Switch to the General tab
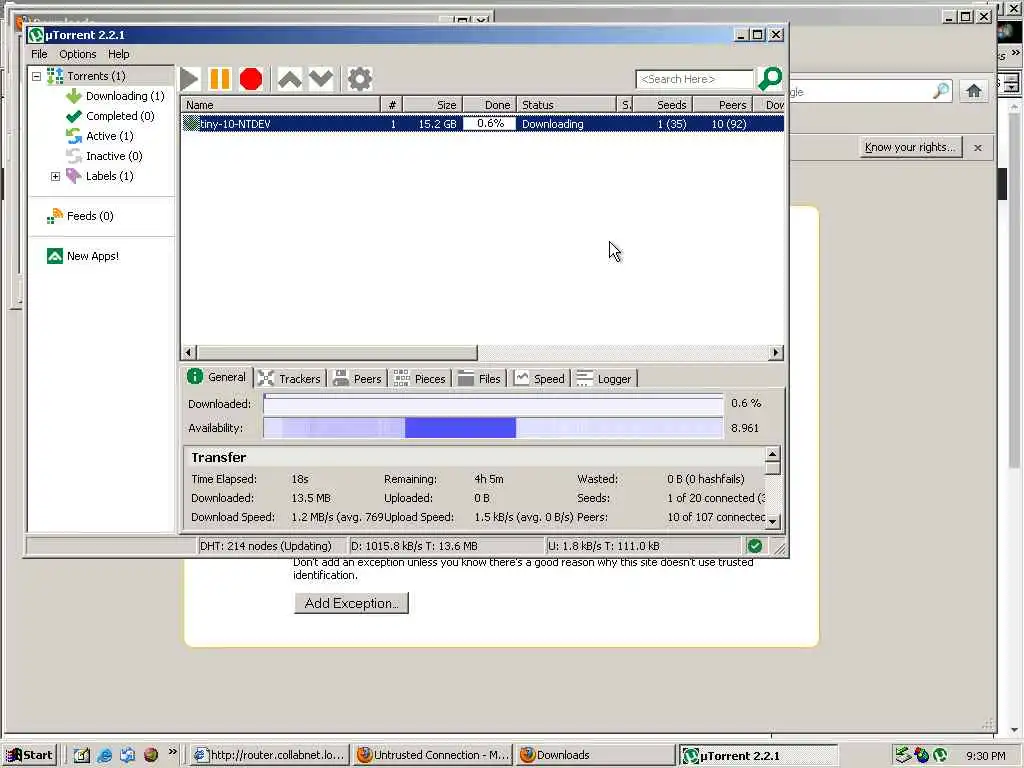Screen dimensions: 1024x768 [x=217, y=377]
